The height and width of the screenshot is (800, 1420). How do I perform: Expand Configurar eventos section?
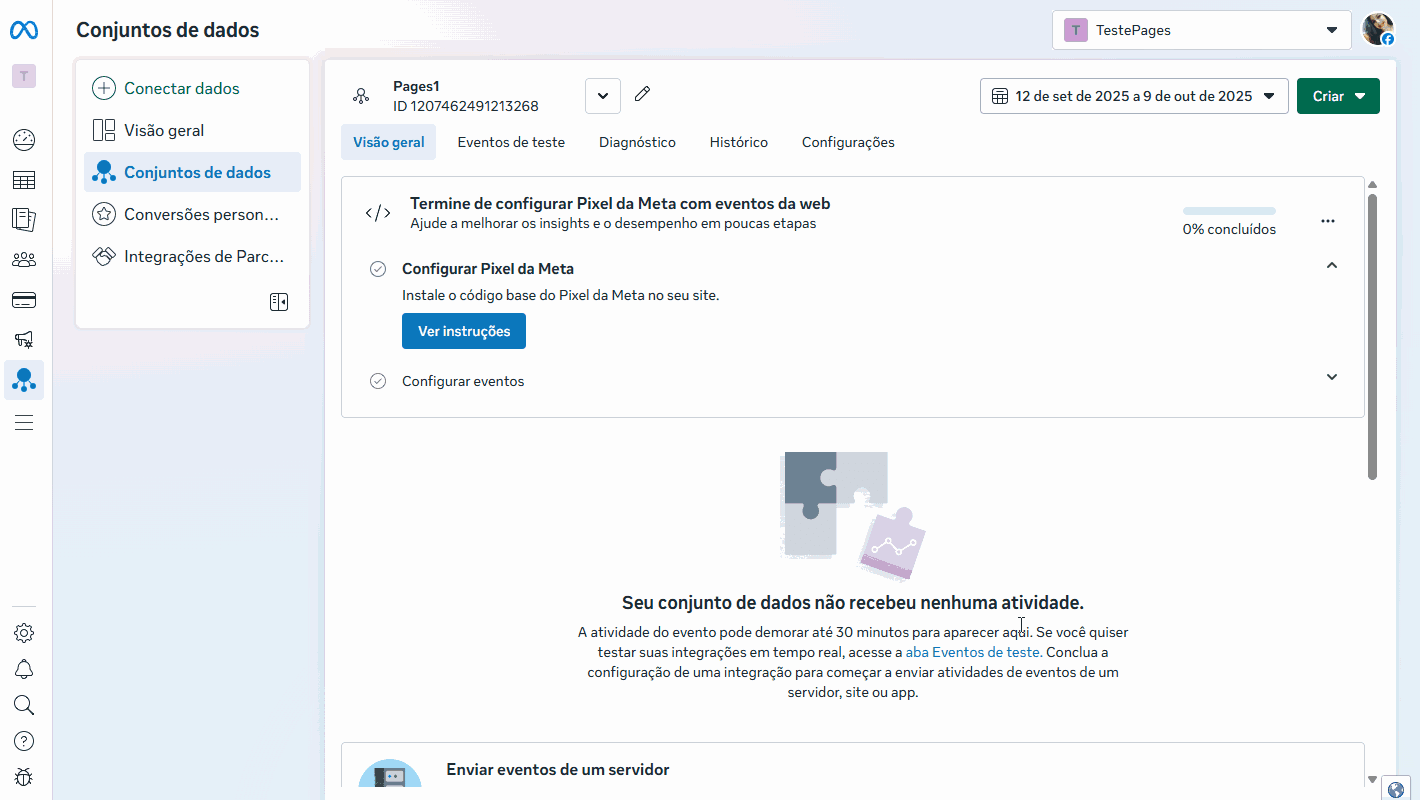coord(1331,377)
